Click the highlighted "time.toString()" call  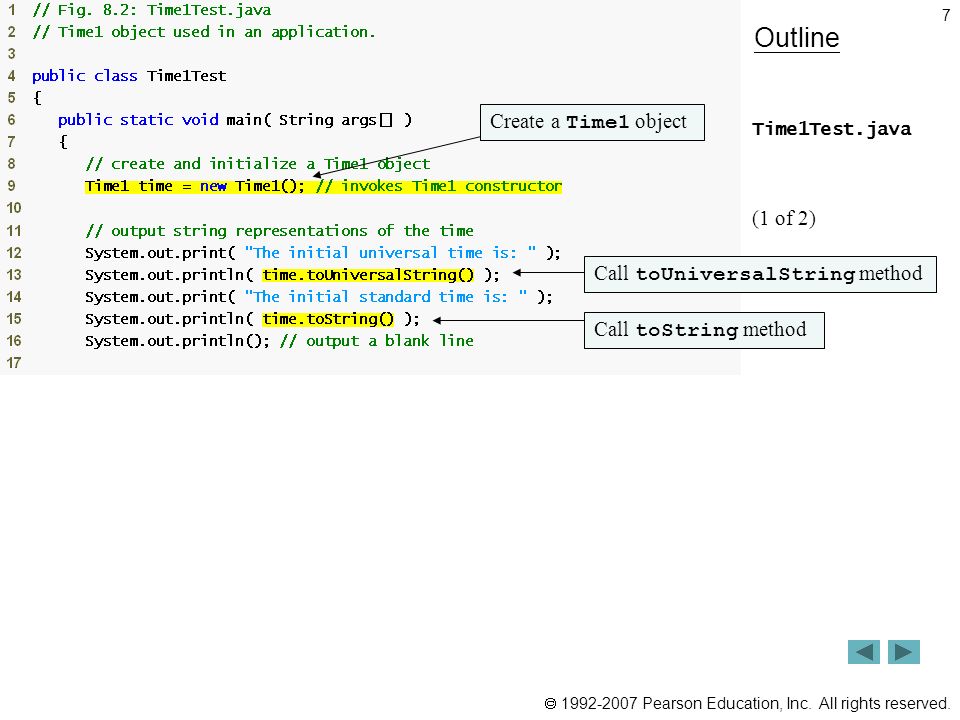pyautogui.click(x=328, y=319)
